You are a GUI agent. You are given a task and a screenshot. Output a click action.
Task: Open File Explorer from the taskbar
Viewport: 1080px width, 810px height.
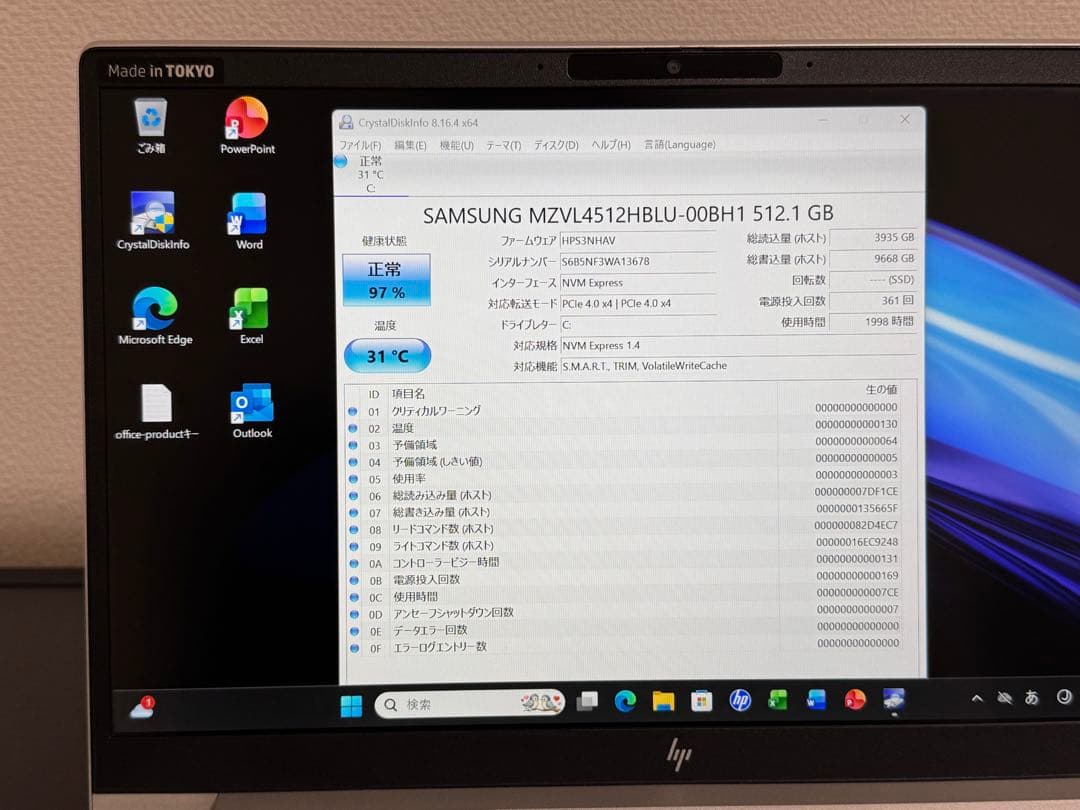[x=663, y=701]
